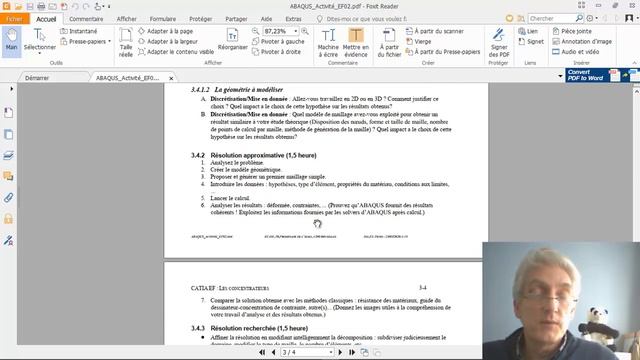
Task: Click the Chercher search field
Action: 551,18
